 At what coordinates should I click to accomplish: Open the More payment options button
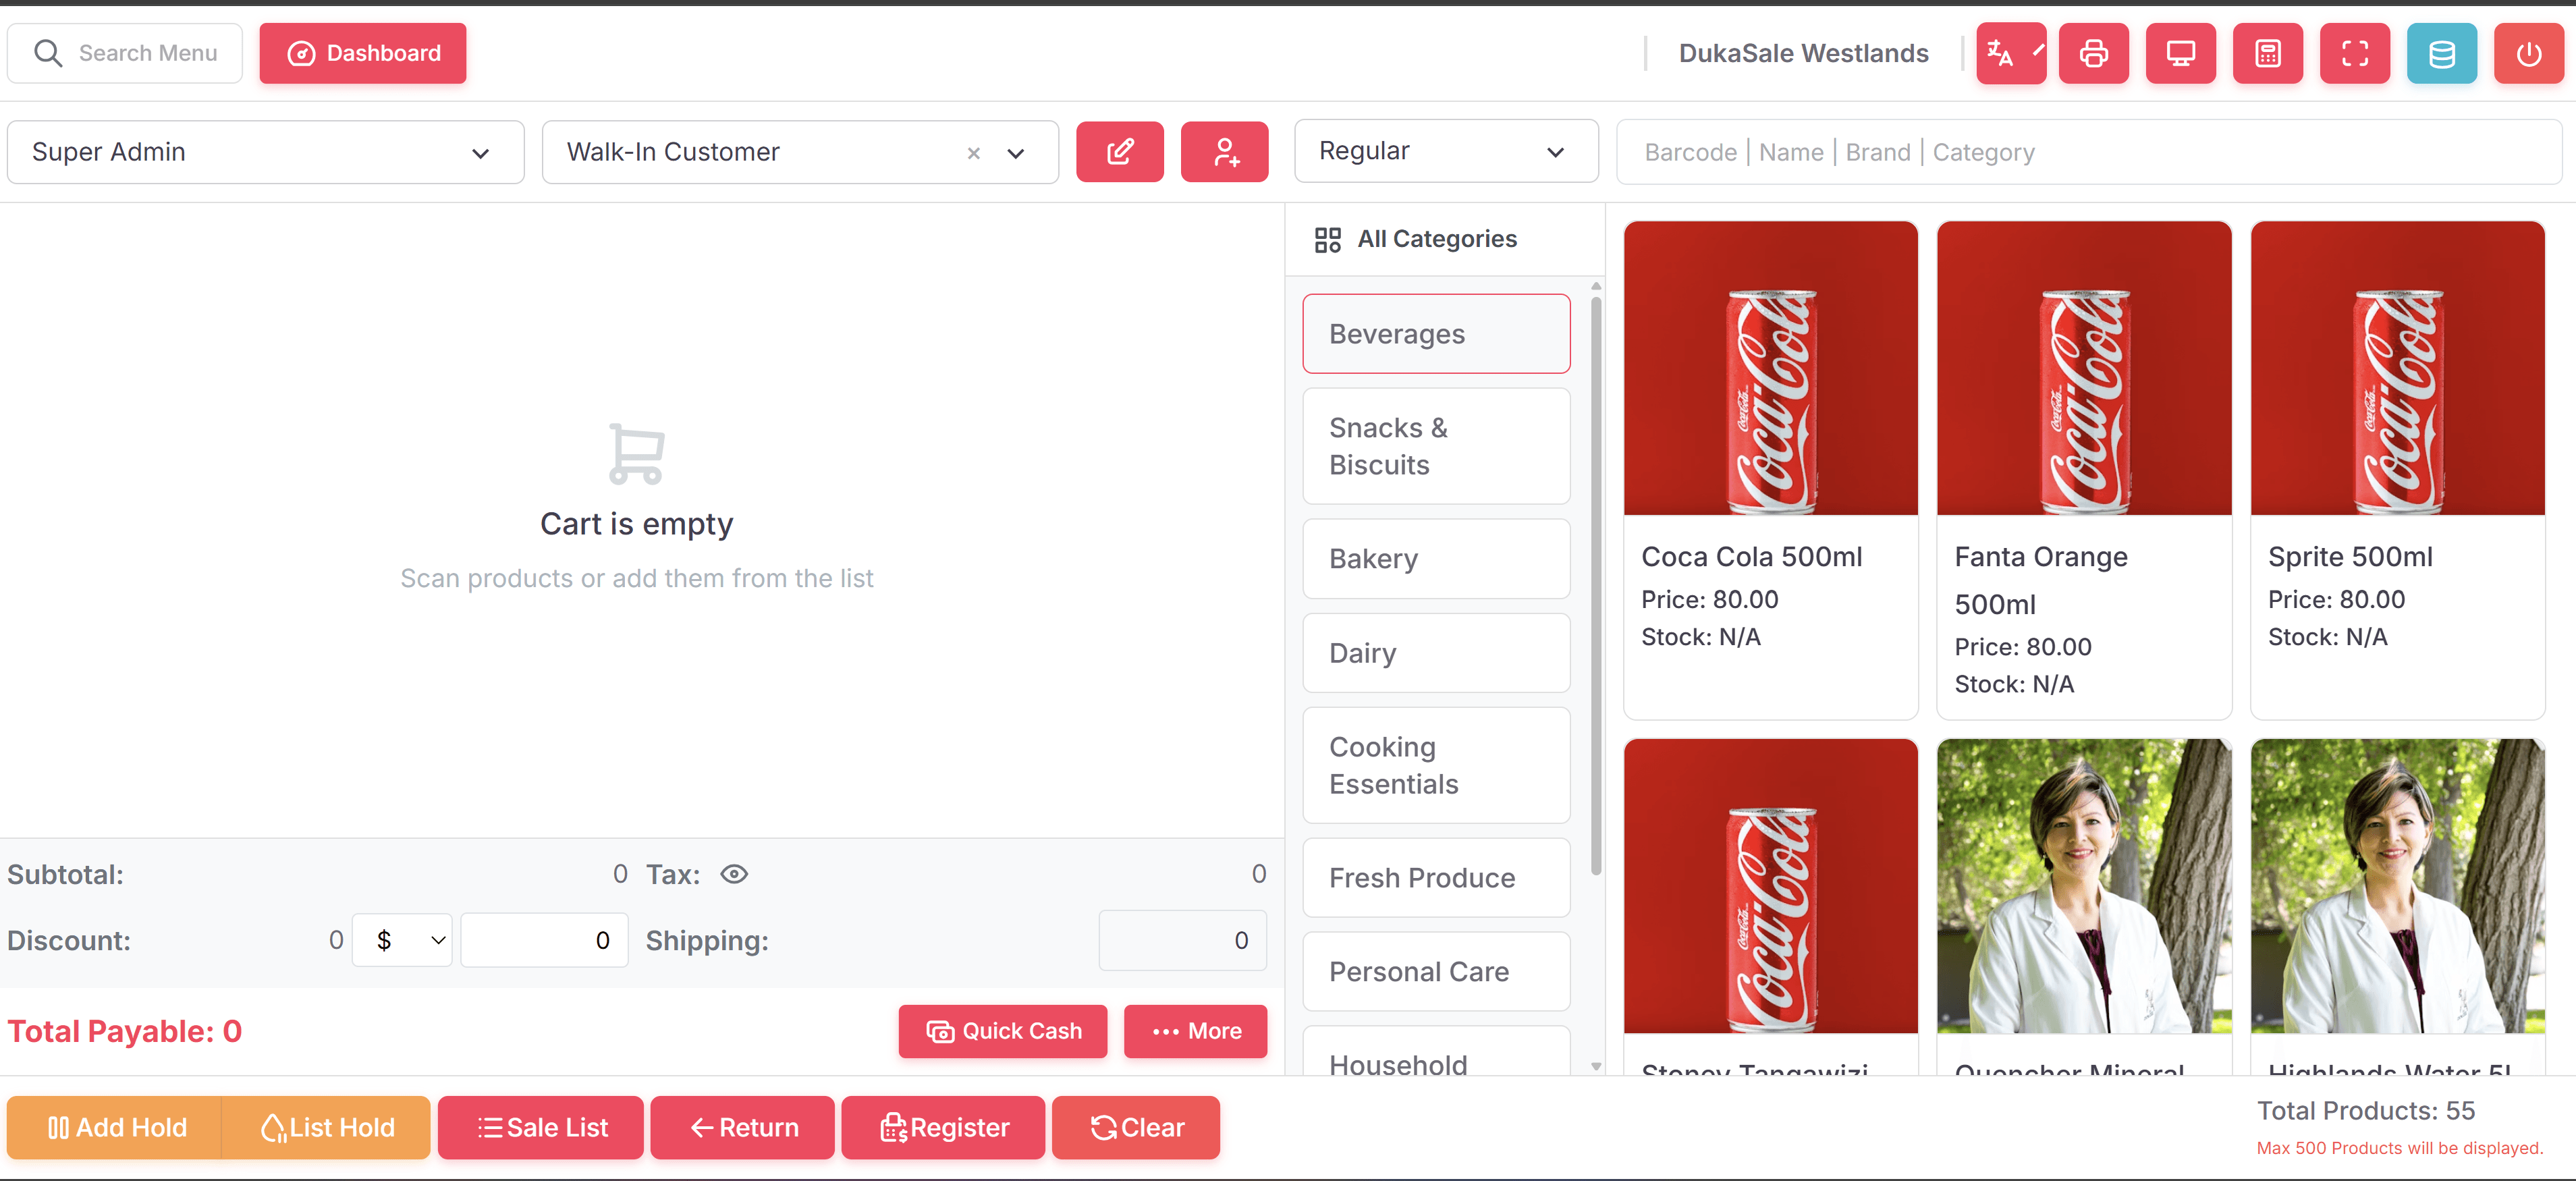point(1195,1031)
